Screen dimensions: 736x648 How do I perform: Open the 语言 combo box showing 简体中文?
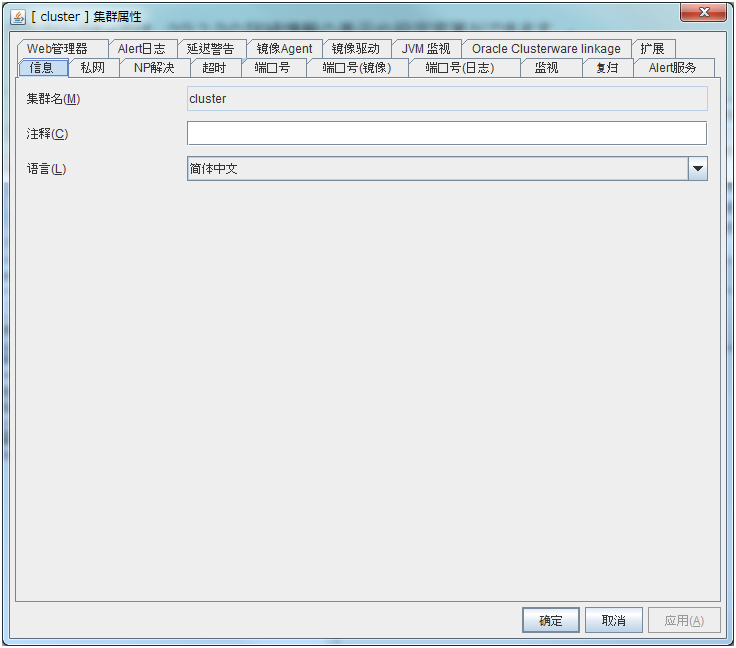[x=447, y=168]
